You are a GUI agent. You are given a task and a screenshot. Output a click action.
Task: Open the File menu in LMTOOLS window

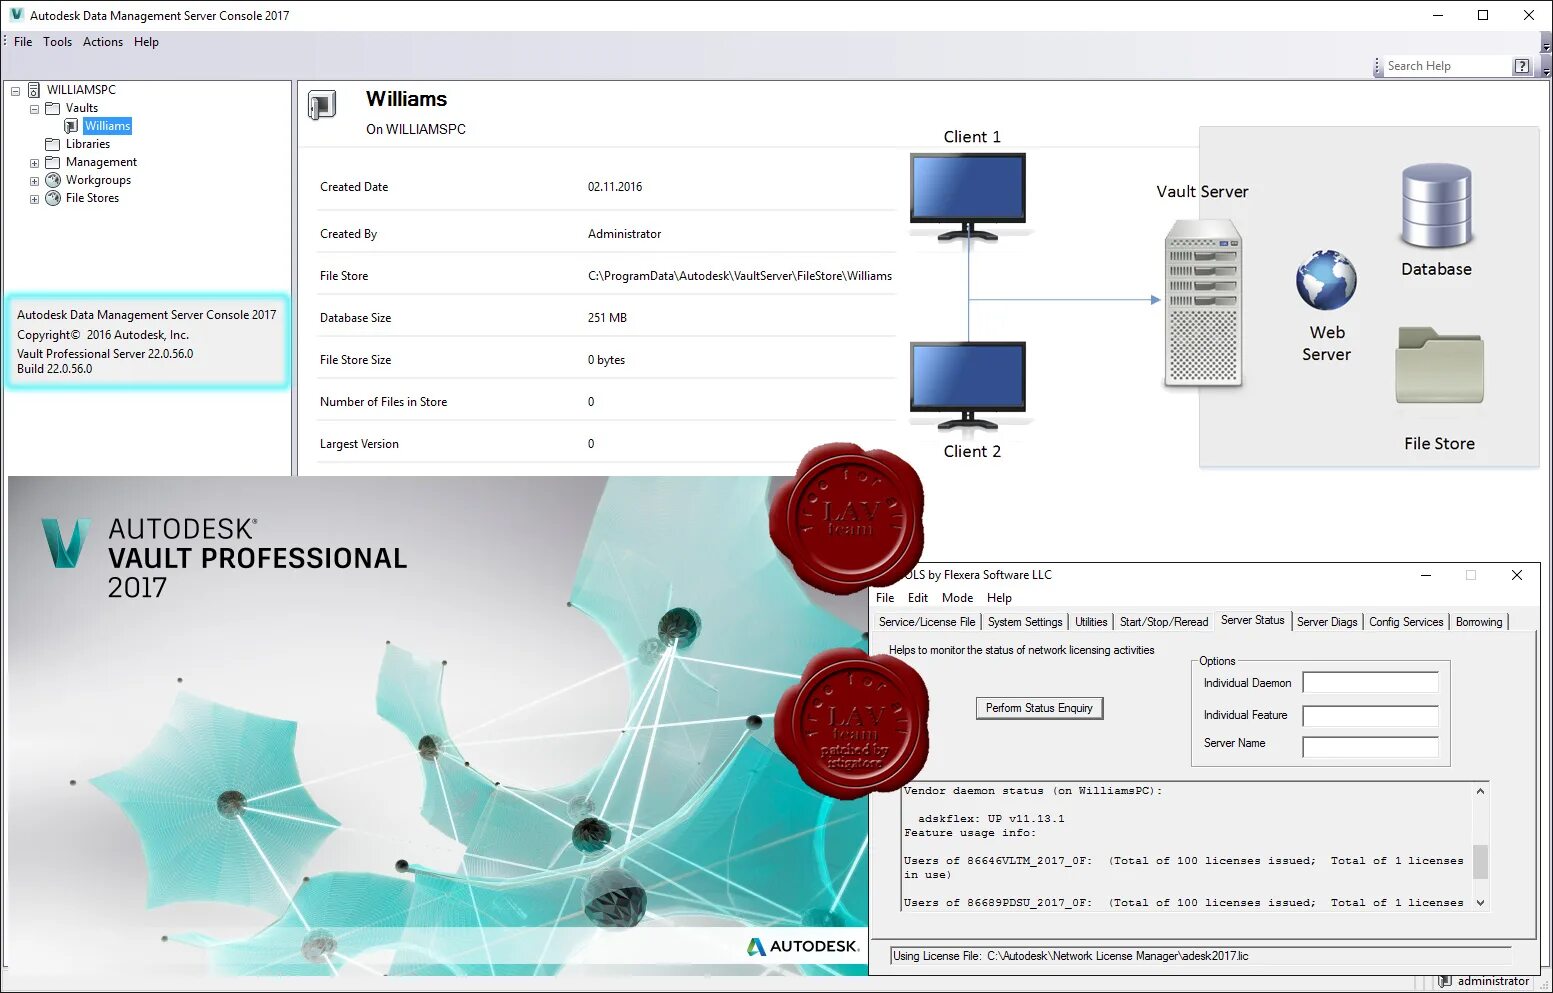pos(885,598)
